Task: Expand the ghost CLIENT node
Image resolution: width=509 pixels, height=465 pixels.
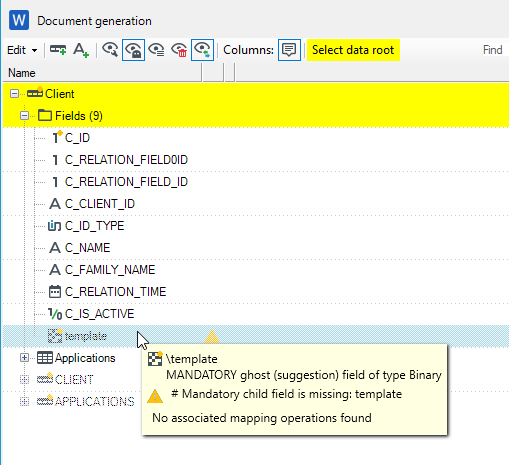Action: (24, 380)
